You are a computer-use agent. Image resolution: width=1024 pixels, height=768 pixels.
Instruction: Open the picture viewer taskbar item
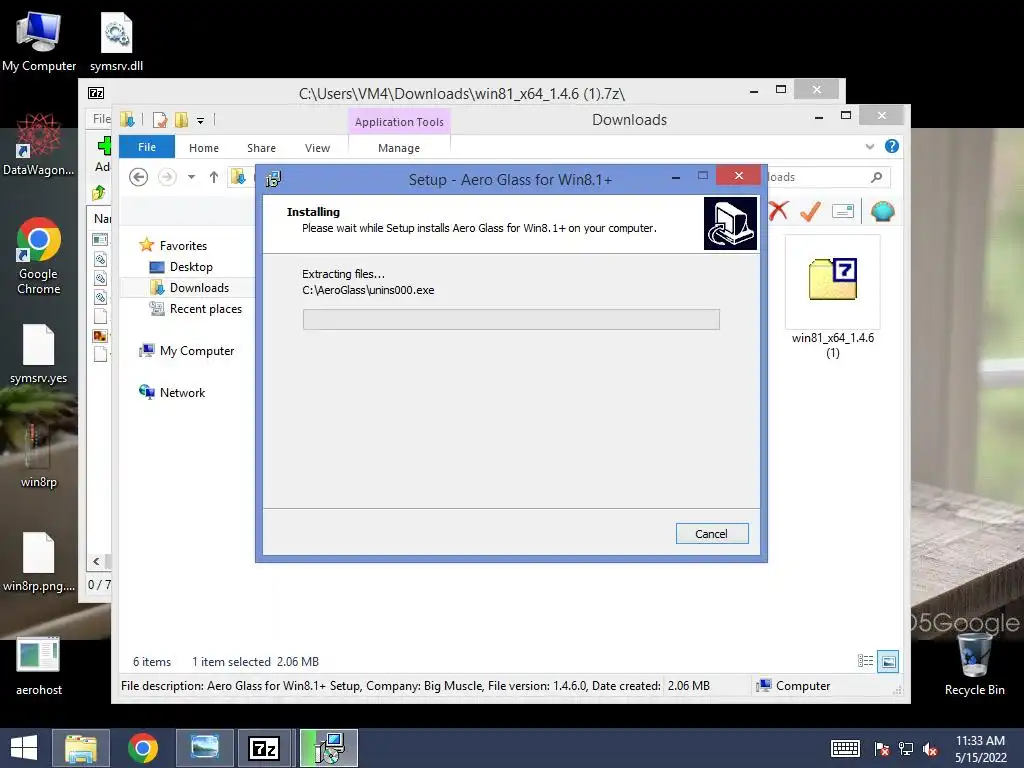point(204,748)
